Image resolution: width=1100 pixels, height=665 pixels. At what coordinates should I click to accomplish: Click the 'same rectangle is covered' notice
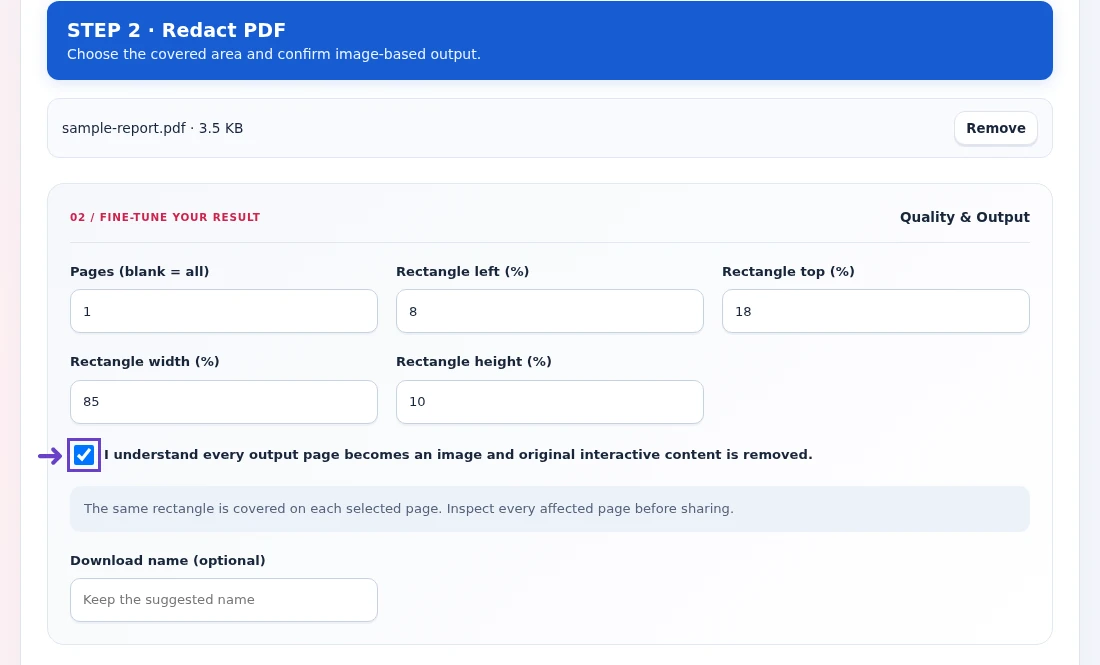click(x=549, y=509)
